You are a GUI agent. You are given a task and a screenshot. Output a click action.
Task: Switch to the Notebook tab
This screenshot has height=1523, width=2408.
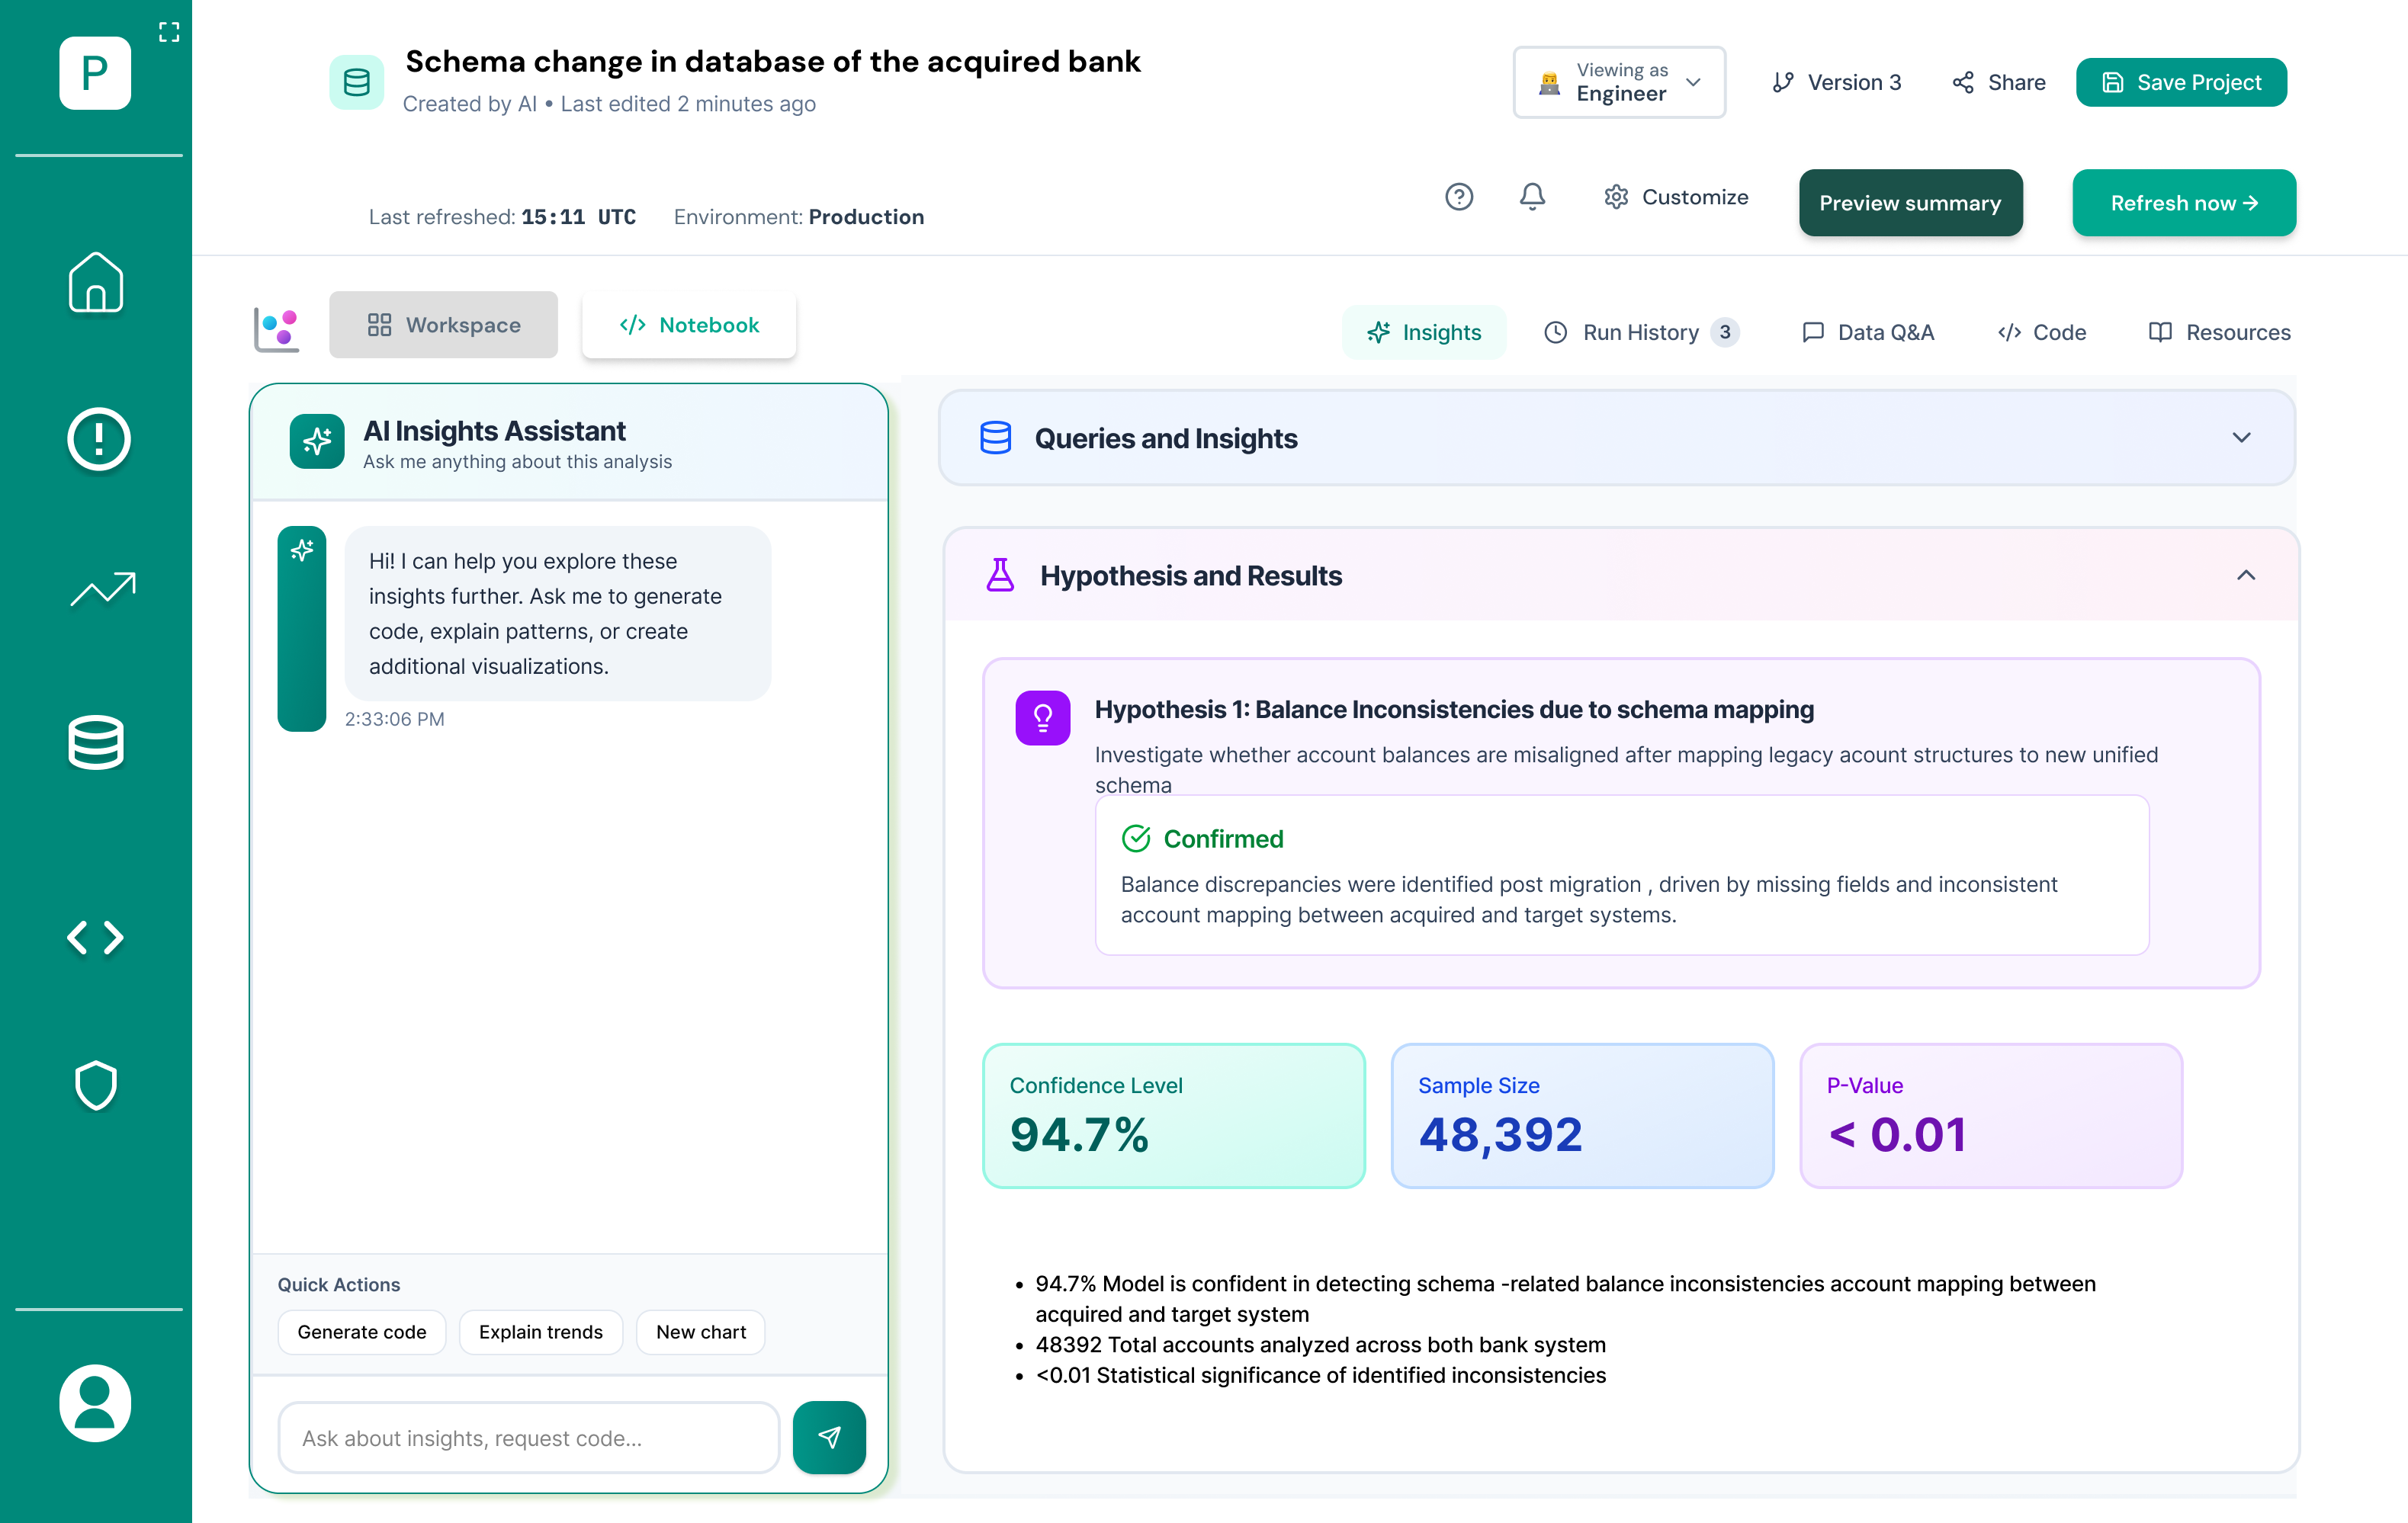(x=689, y=324)
